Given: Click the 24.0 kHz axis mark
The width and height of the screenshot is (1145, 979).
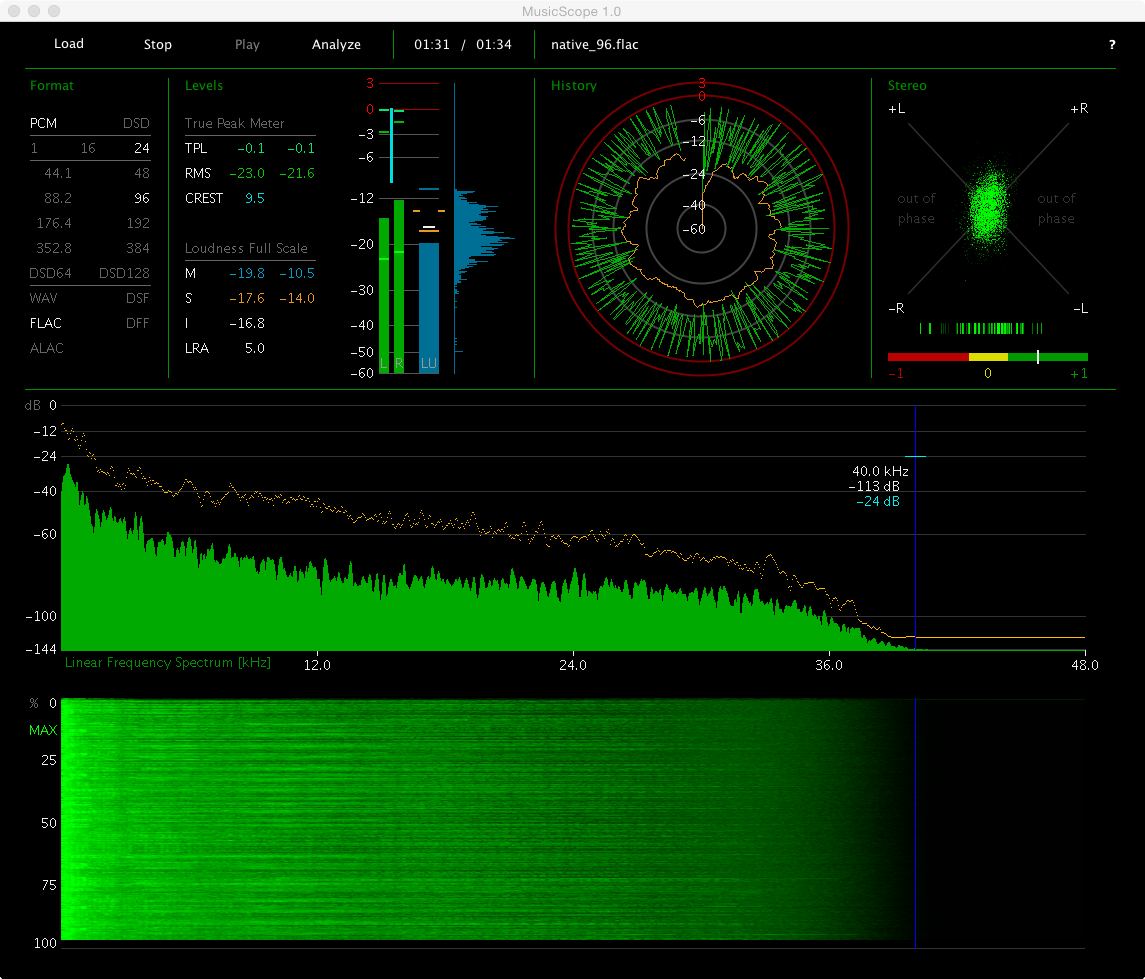Looking at the screenshot, I should [572, 665].
